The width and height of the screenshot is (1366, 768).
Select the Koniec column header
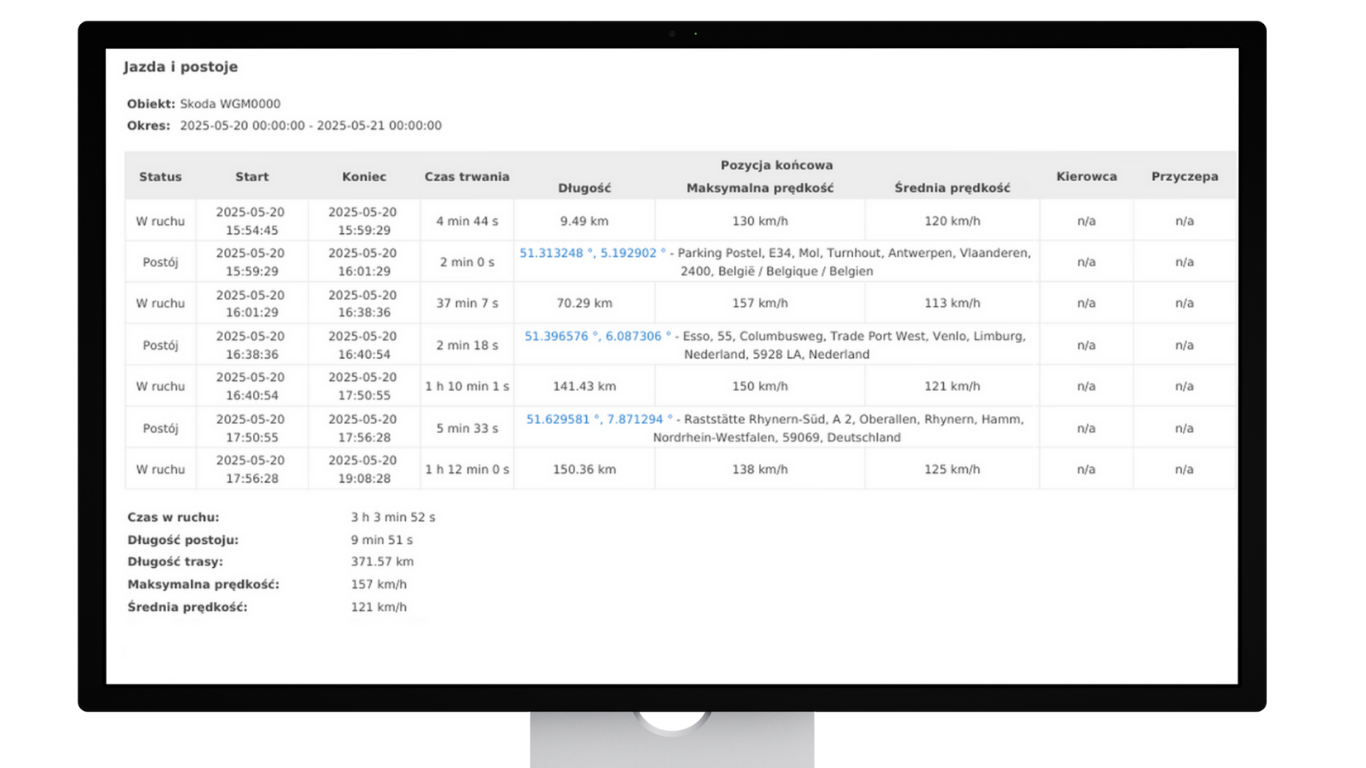(x=364, y=177)
